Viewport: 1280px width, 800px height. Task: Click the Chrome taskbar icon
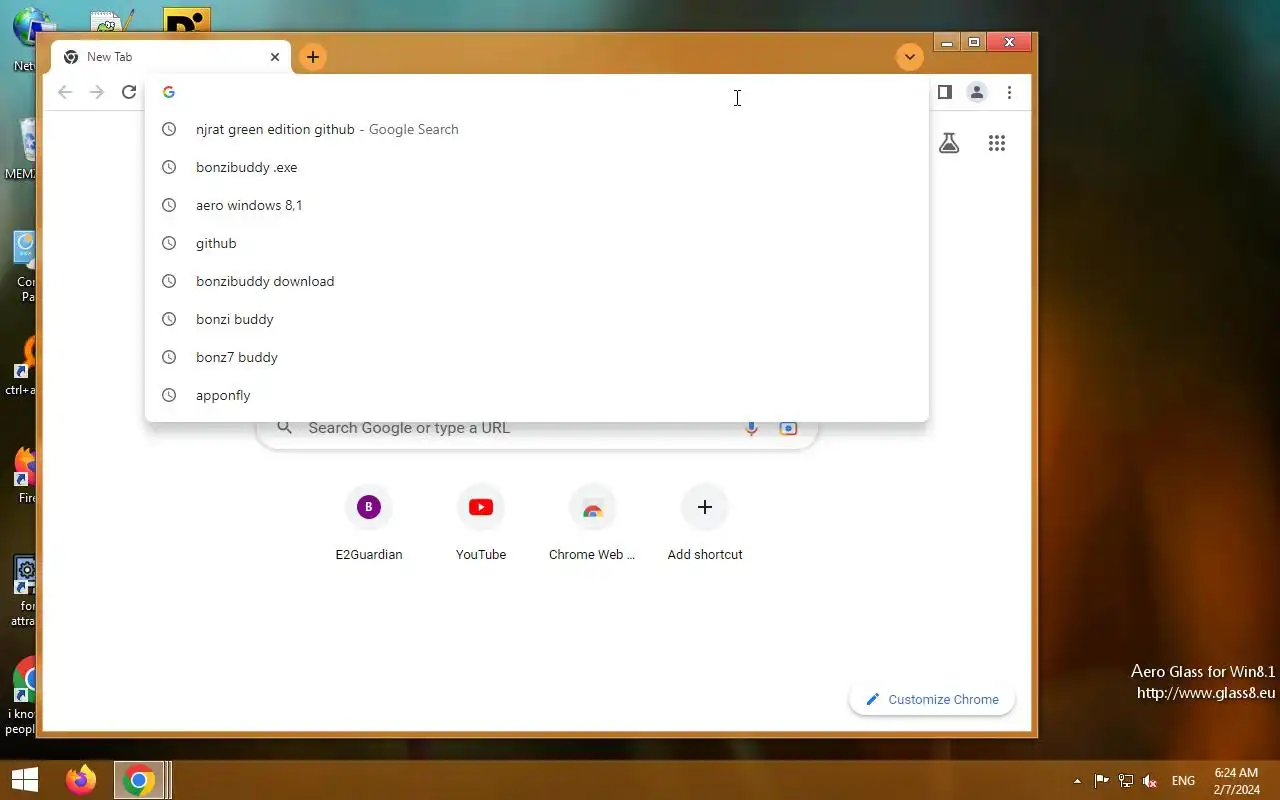pos(140,780)
